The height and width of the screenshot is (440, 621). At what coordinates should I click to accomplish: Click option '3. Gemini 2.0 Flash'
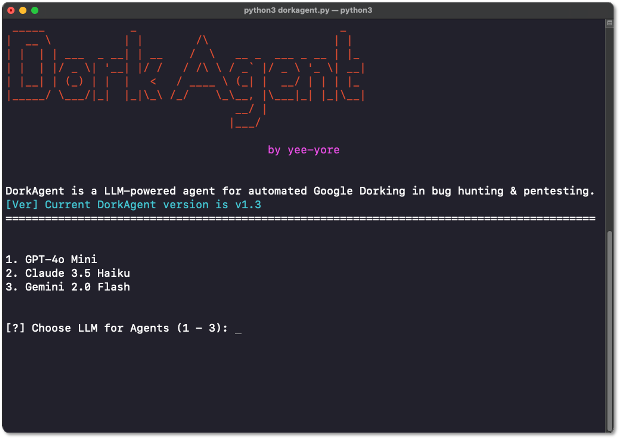[68, 287]
